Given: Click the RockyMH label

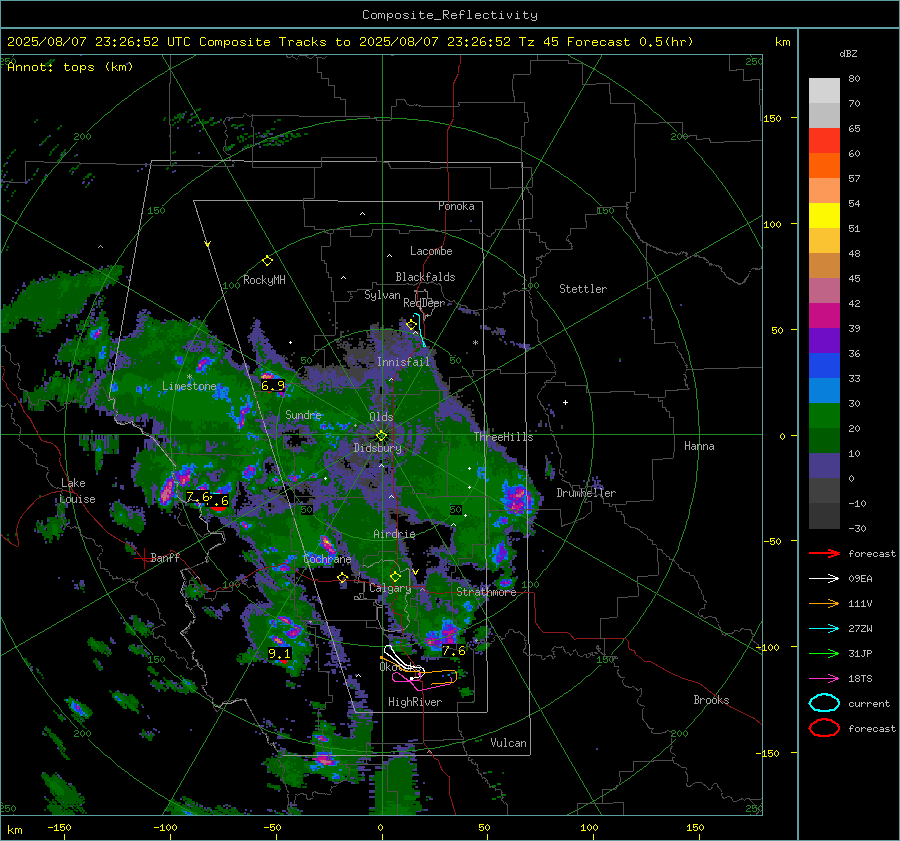Looking at the screenshot, I should tap(264, 280).
